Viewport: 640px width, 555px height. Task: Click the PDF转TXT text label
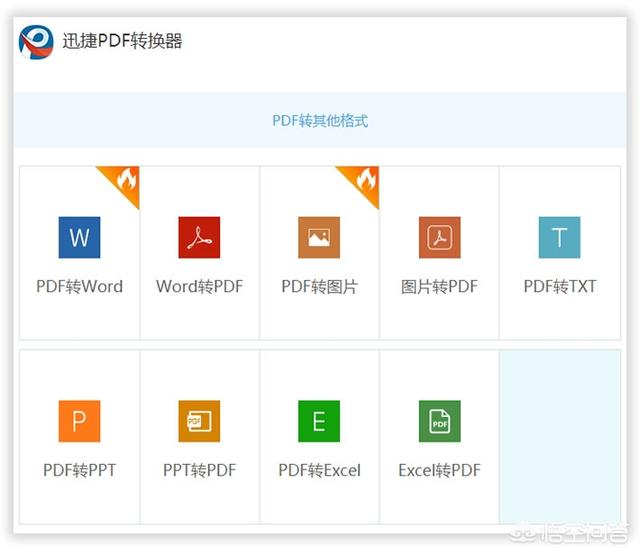tap(559, 287)
